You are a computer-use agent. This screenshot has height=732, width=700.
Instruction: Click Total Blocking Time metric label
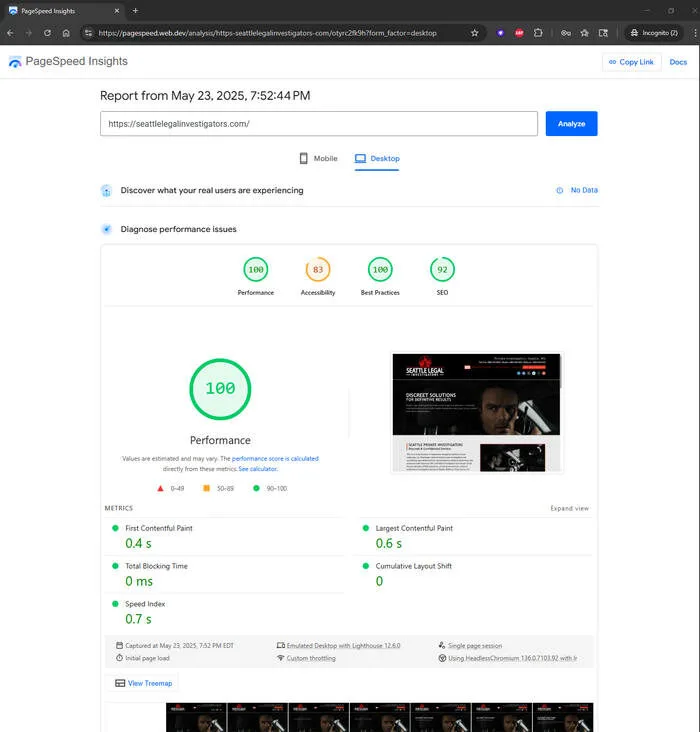[x=156, y=566]
